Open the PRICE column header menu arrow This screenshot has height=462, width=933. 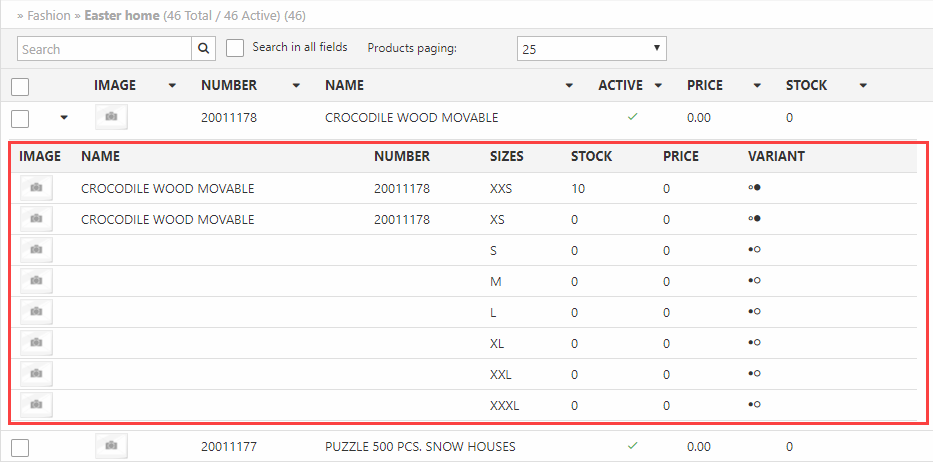(x=757, y=86)
